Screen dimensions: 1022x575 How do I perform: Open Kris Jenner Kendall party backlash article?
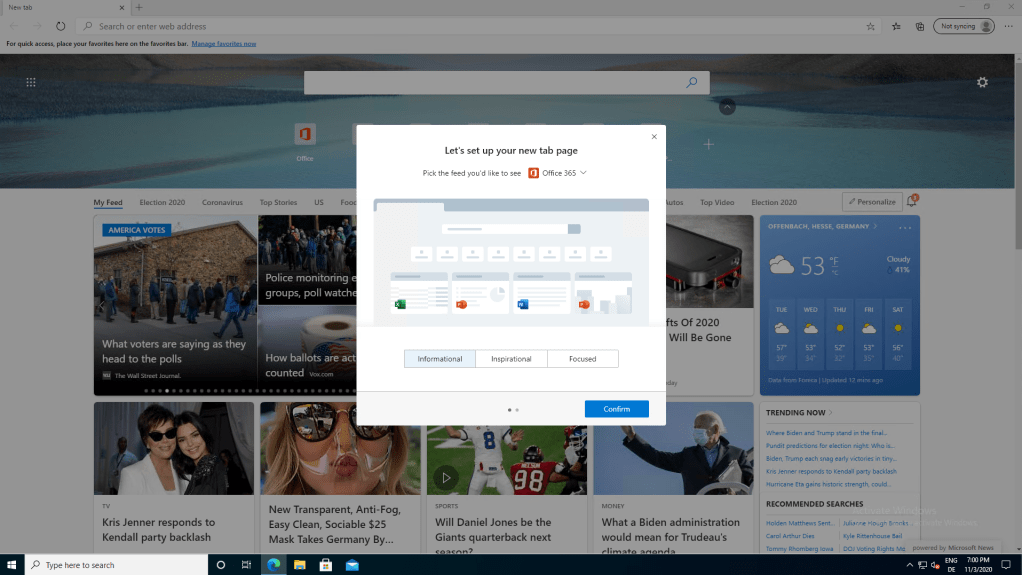click(x=158, y=529)
